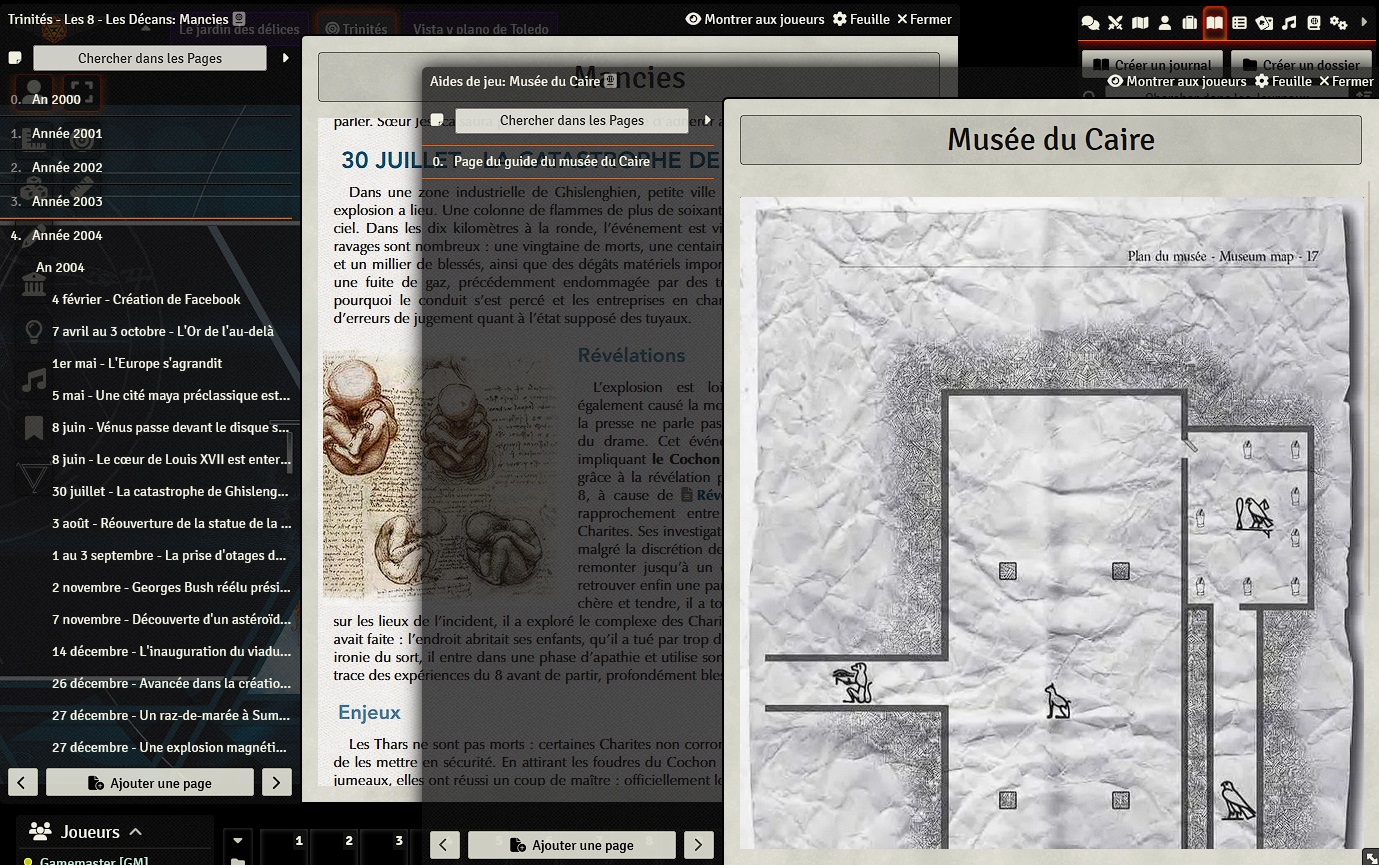Open the Actors sidebar tab
The width and height of the screenshot is (1379, 865).
[x=1165, y=23]
